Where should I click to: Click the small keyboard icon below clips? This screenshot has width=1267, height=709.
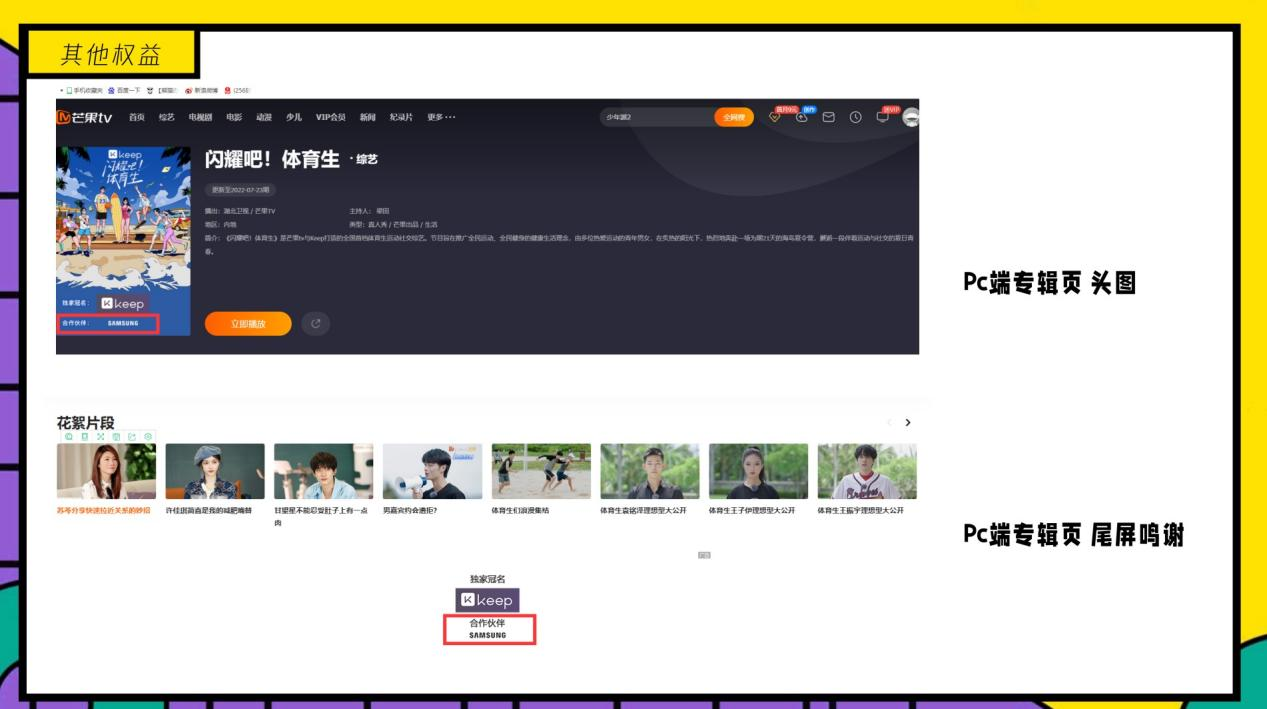coord(704,554)
